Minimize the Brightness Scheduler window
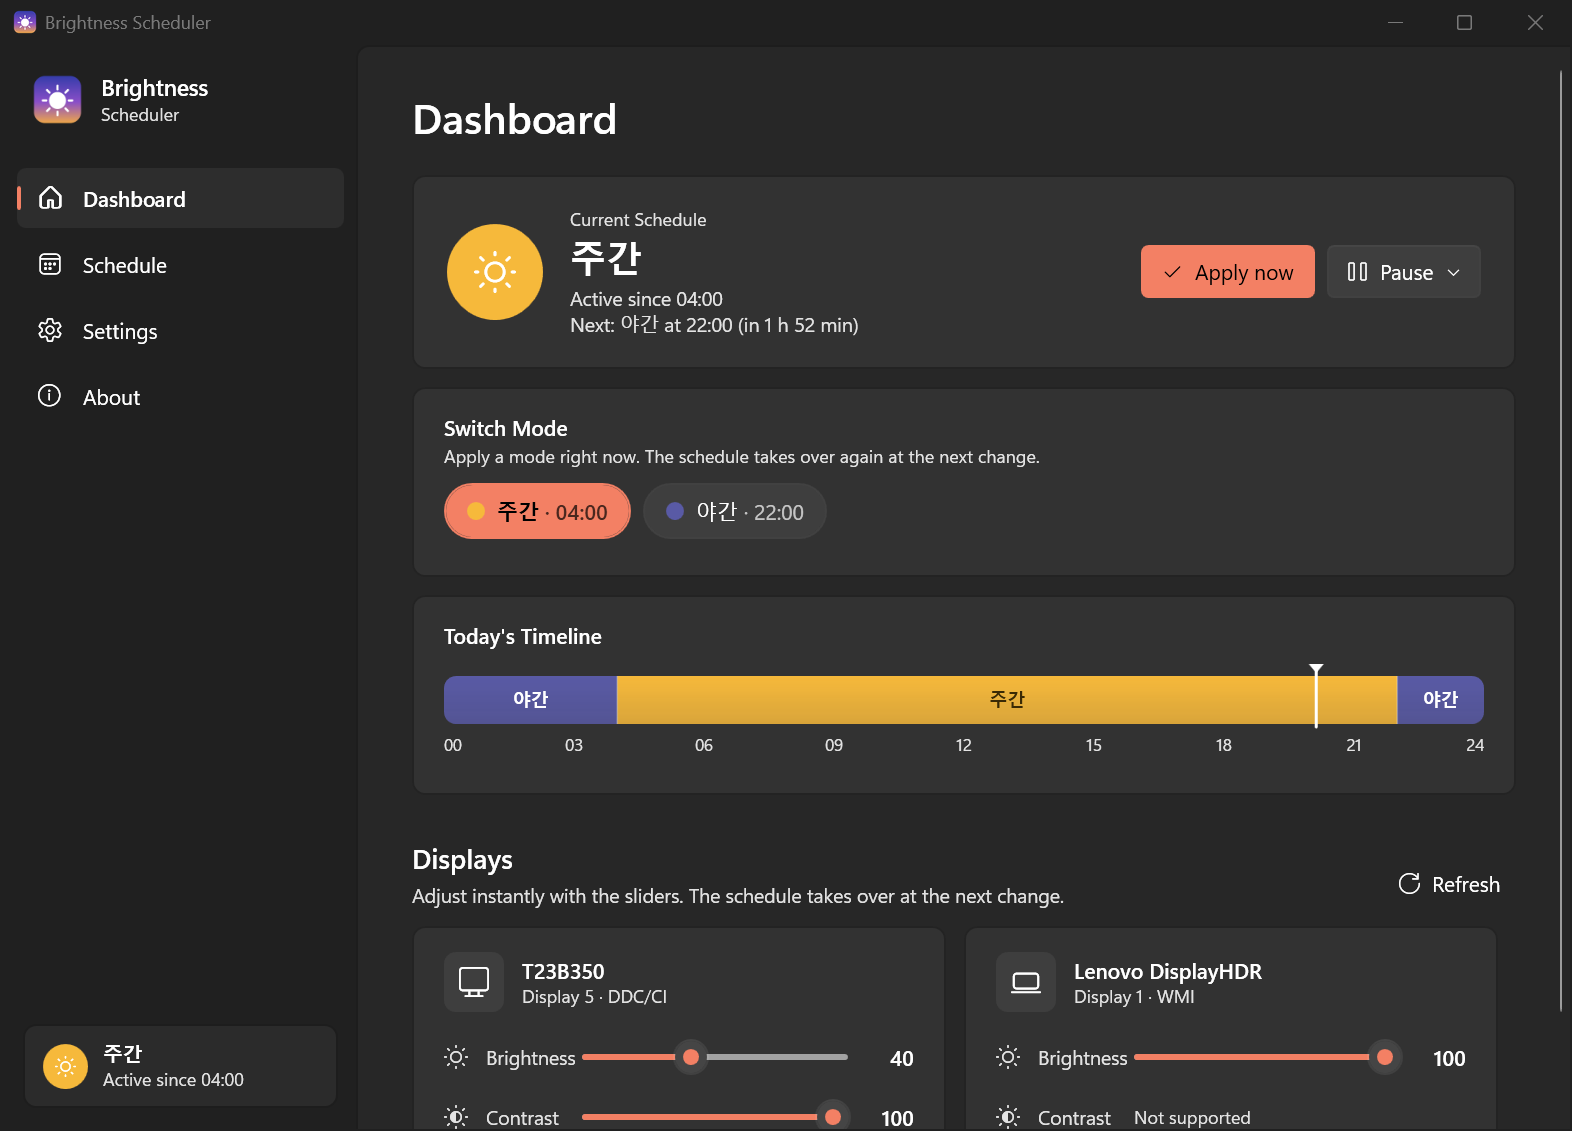The height and width of the screenshot is (1131, 1572). pyautogui.click(x=1395, y=22)
